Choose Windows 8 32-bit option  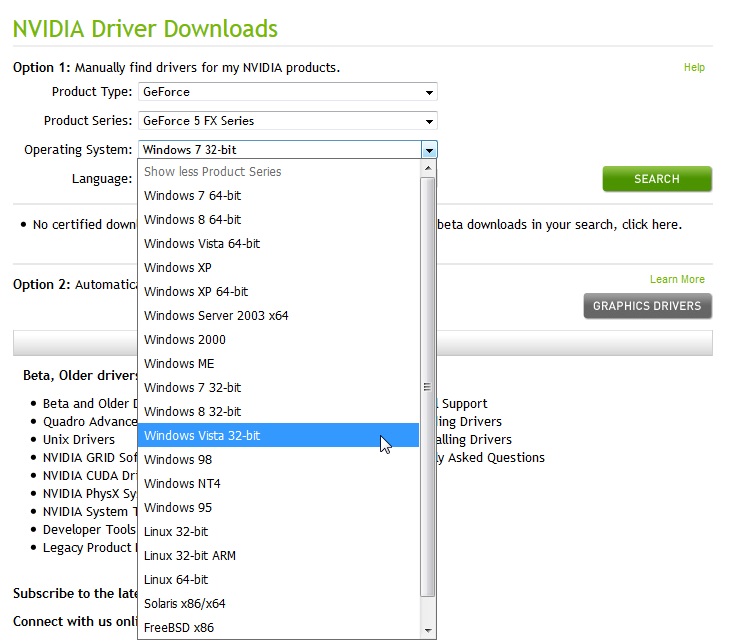click(x=279, y=412)
